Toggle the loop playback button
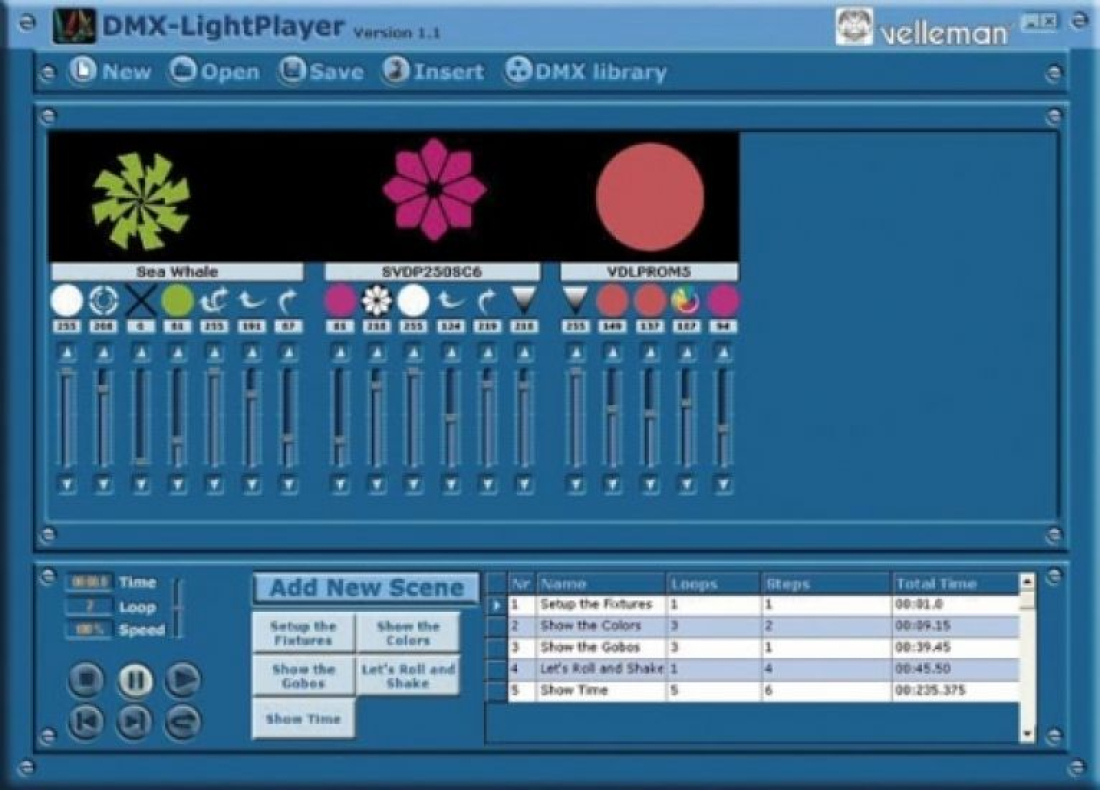Viewport: 1100px width, 790px height. click(183, 722)
